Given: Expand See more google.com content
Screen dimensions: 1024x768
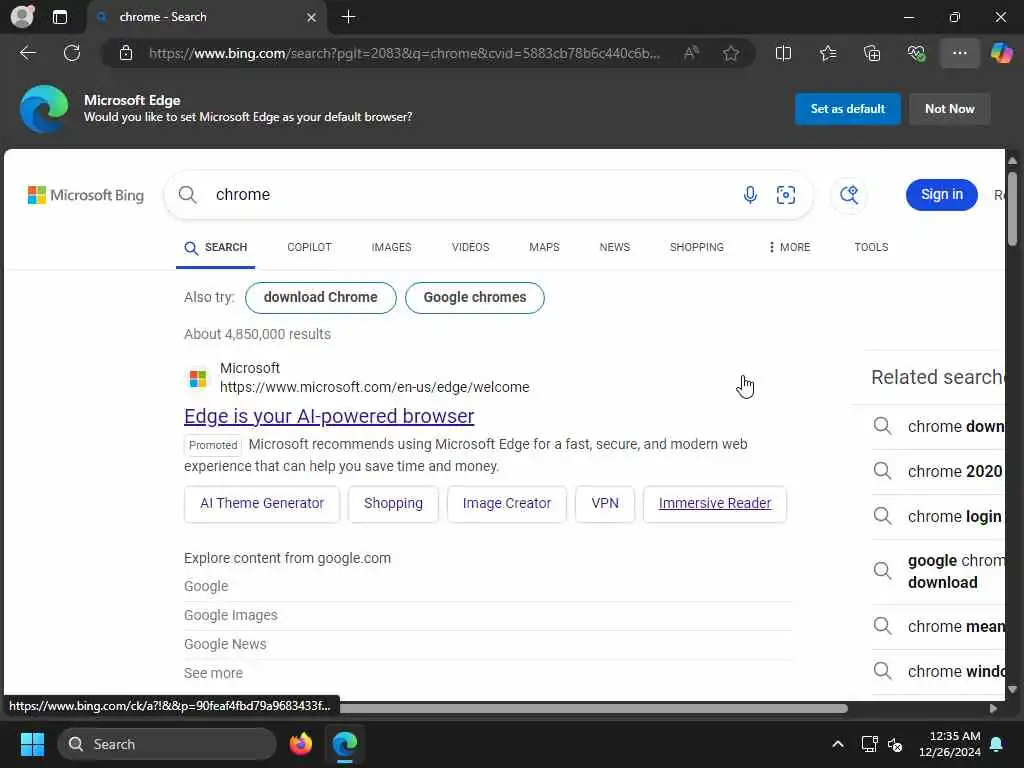Looking at the screenshot, I should tap(214, 673).
